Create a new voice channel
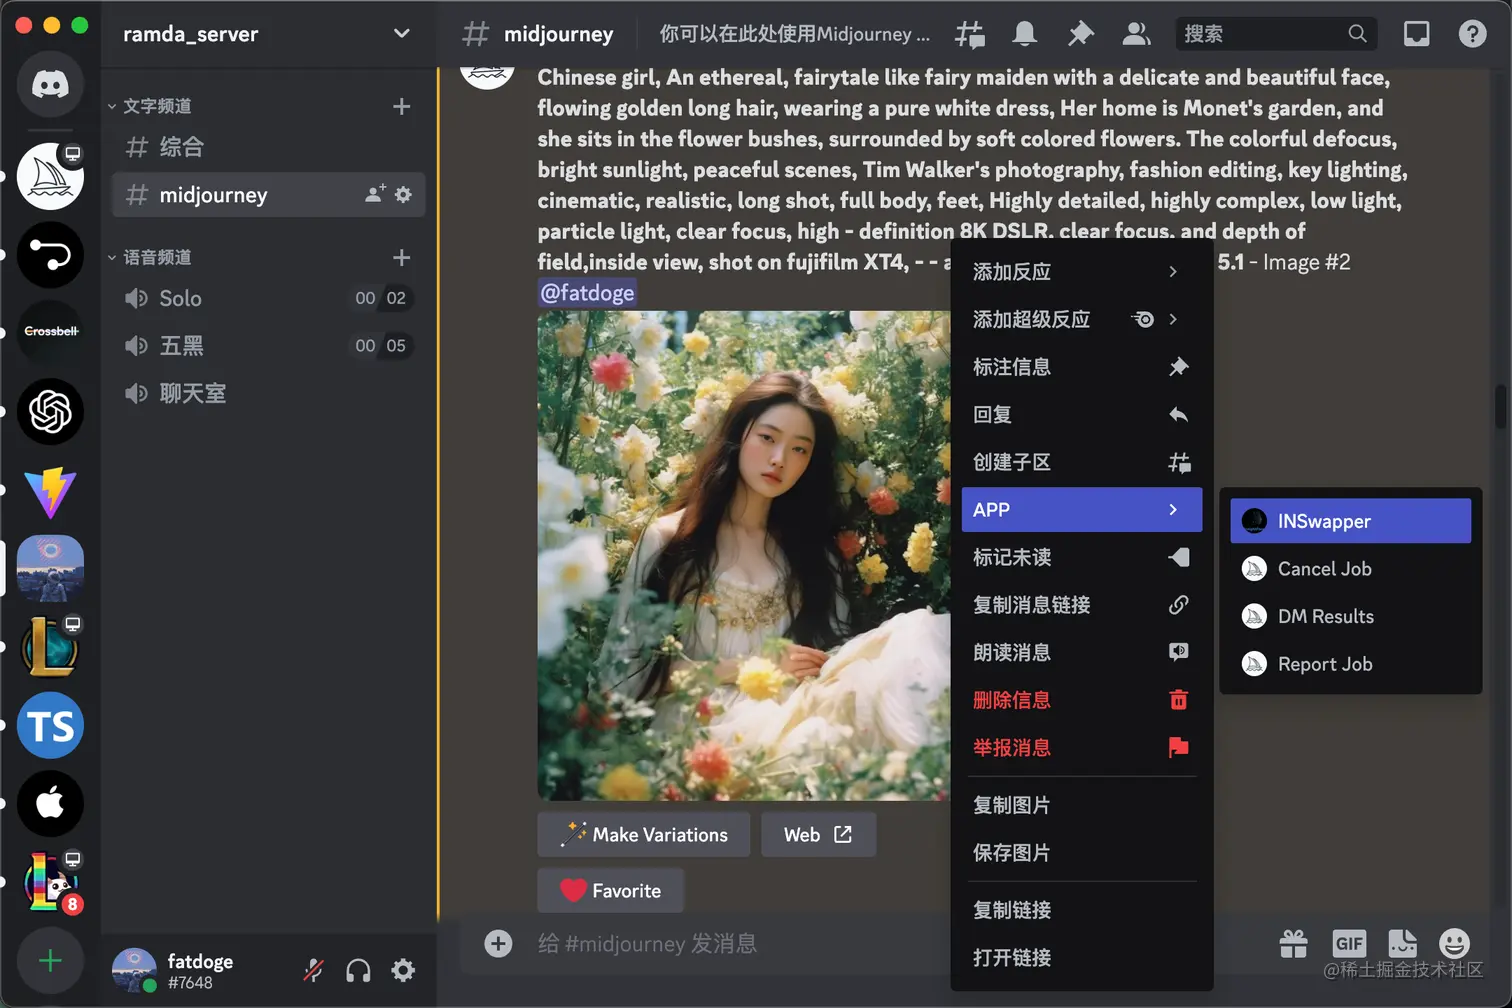This screenshot has width=1512, height=1008. pos(402,258)
